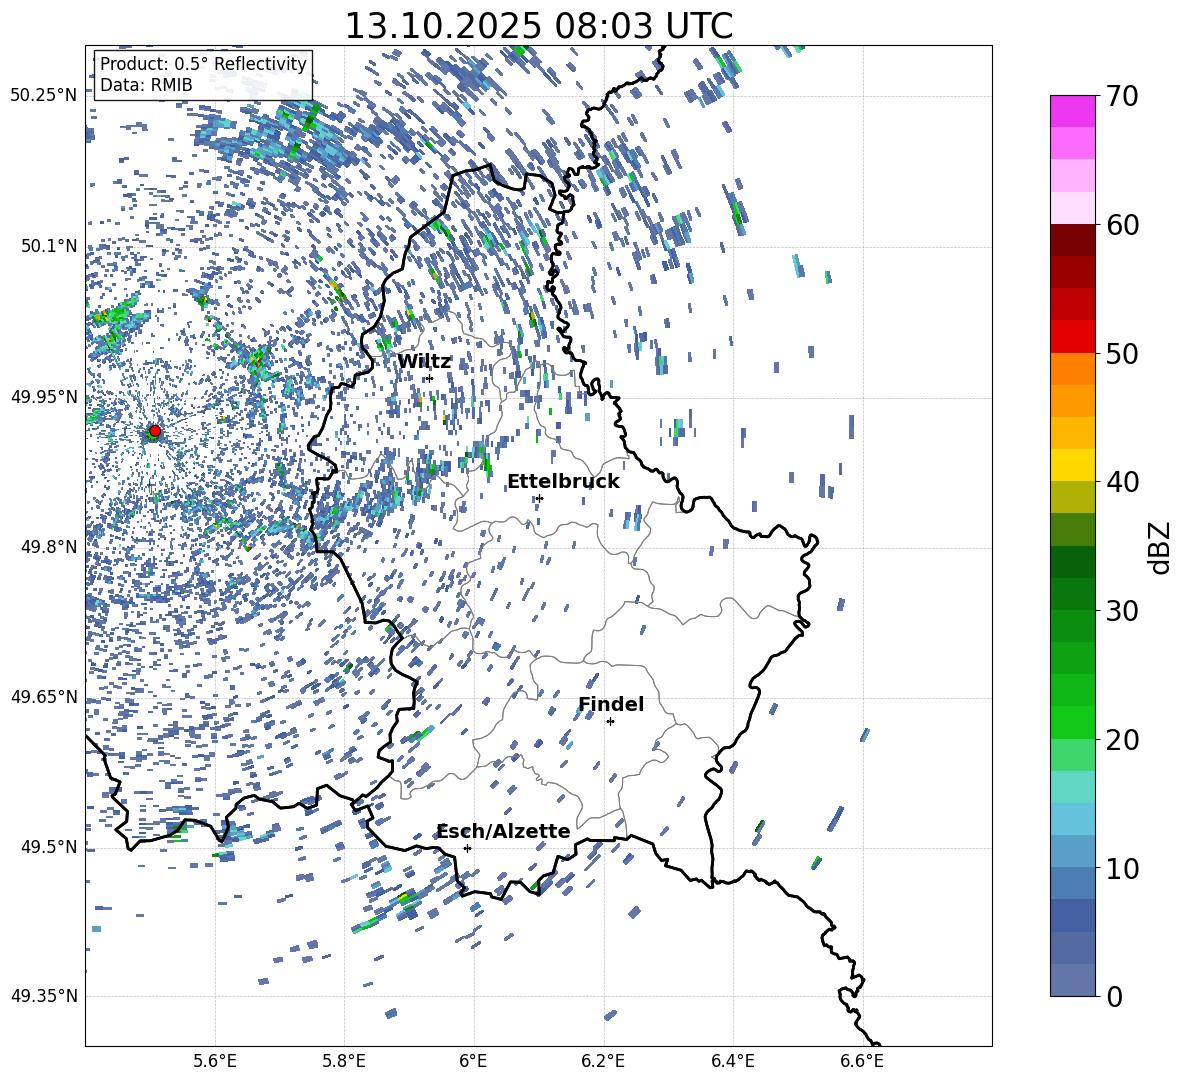
Task: Click the turquoise colorbar segment below 20
Action: [1072, 787]
